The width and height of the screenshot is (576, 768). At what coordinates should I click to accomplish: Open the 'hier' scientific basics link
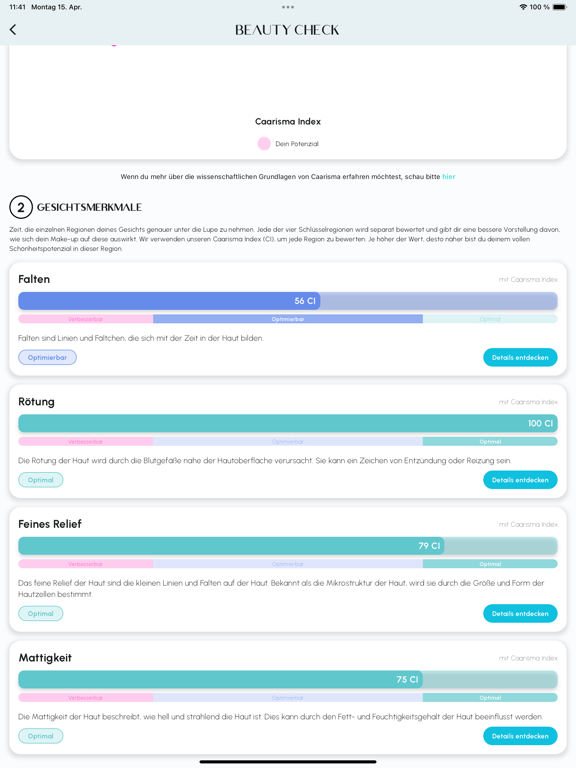[x=449, y=176]
